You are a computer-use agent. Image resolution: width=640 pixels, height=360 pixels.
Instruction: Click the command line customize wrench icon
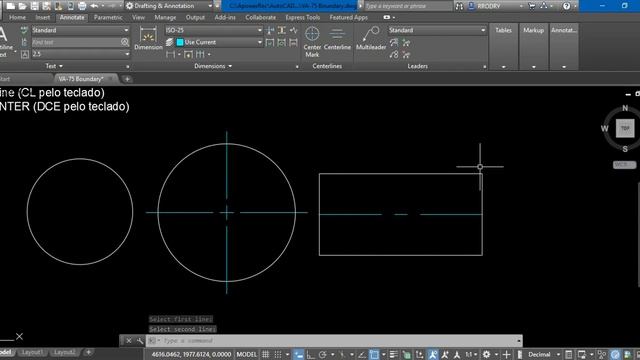click(140, 340)
